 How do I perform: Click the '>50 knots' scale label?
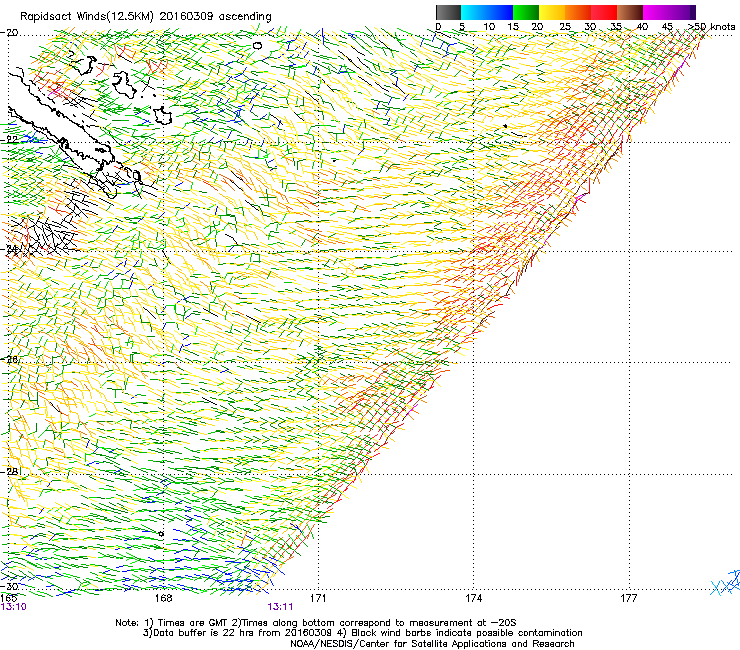(x=712, y=27)
